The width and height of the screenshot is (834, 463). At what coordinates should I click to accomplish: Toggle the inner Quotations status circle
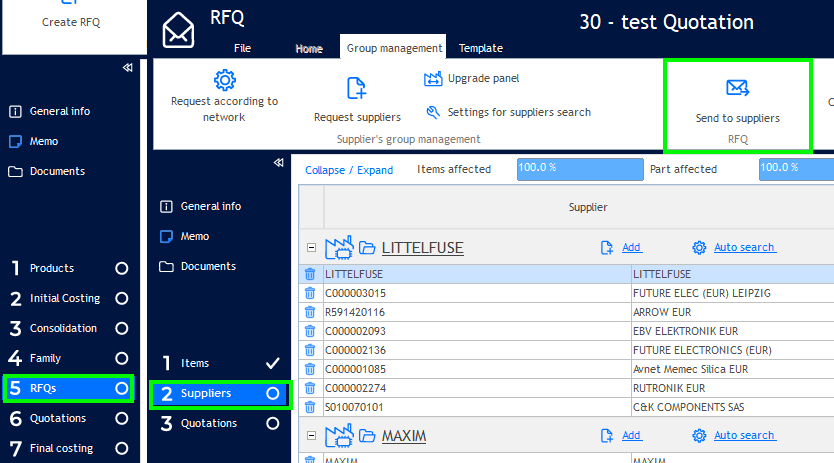(273, 424)
